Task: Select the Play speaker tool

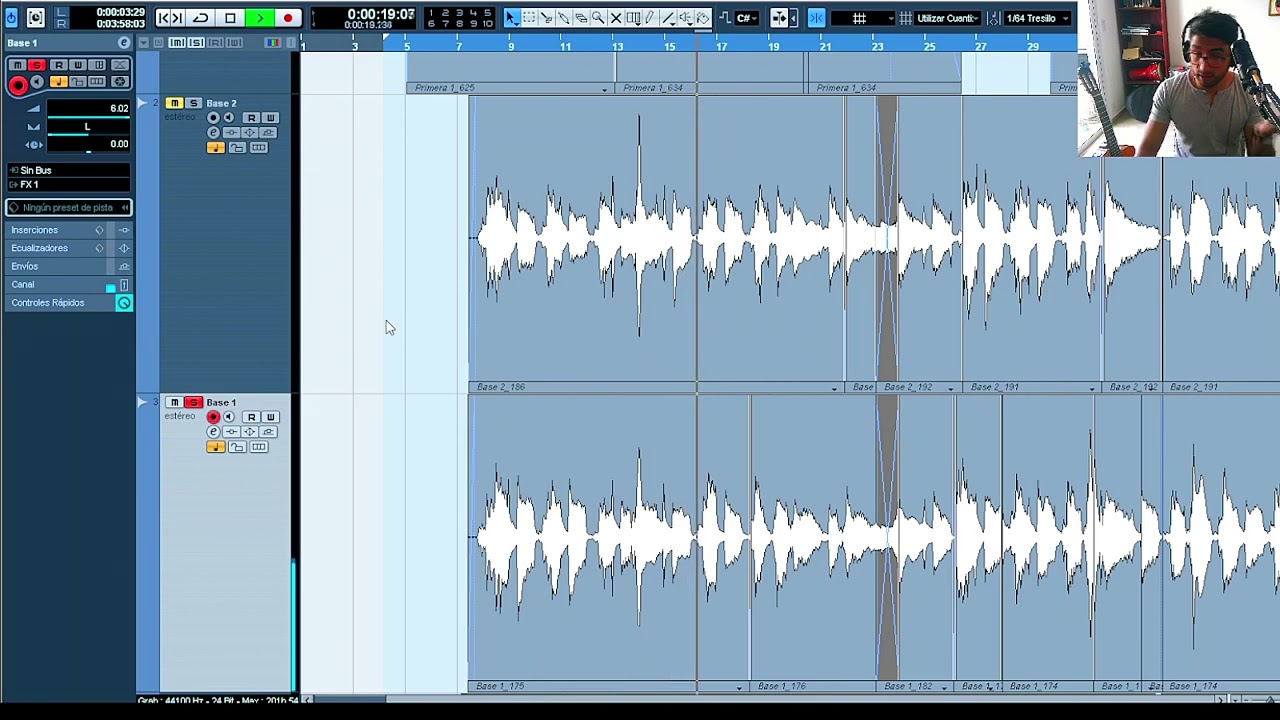Action: pos(685,18)
